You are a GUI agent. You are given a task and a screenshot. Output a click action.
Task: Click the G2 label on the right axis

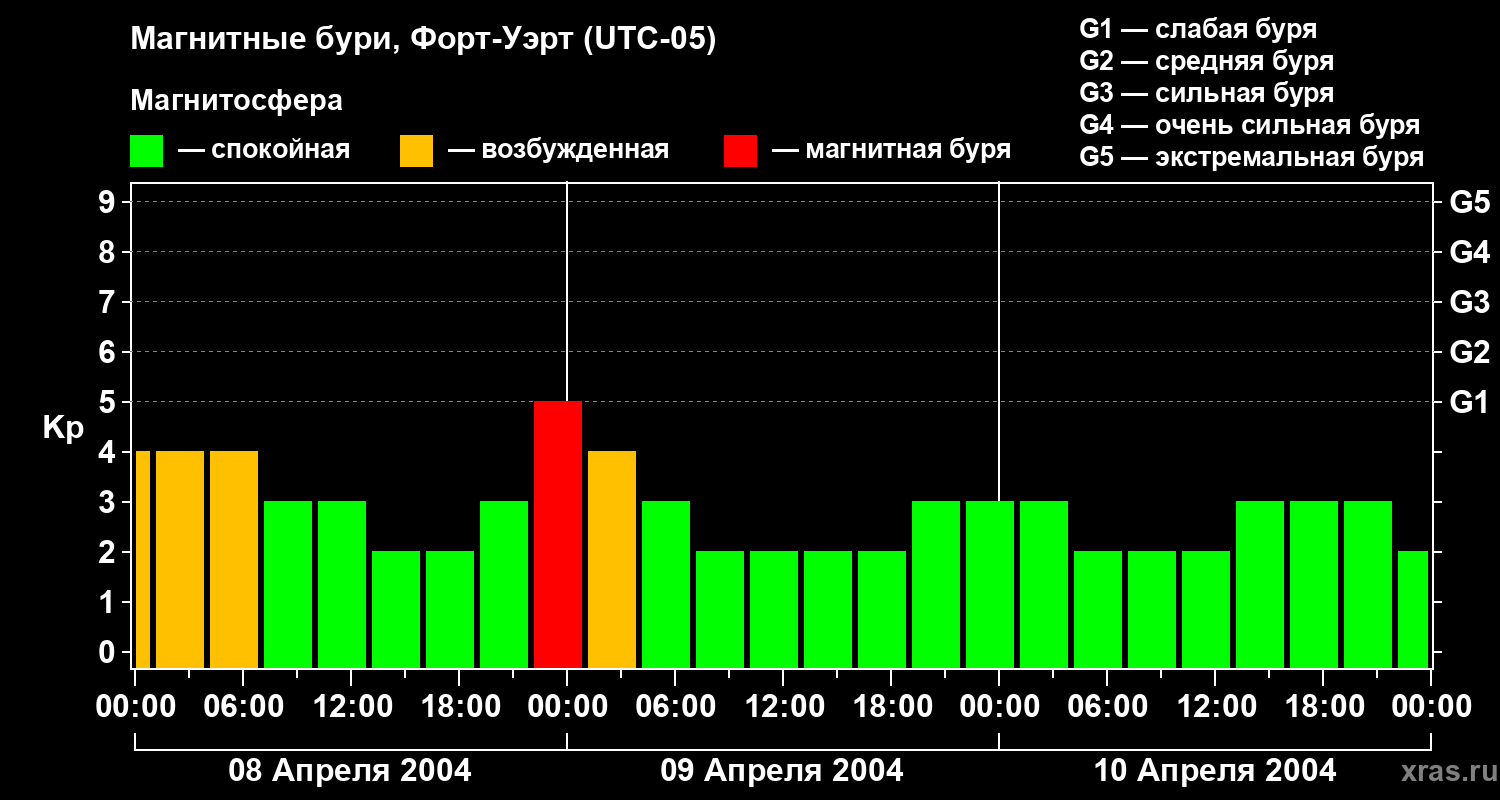[x=1469, y=352]
